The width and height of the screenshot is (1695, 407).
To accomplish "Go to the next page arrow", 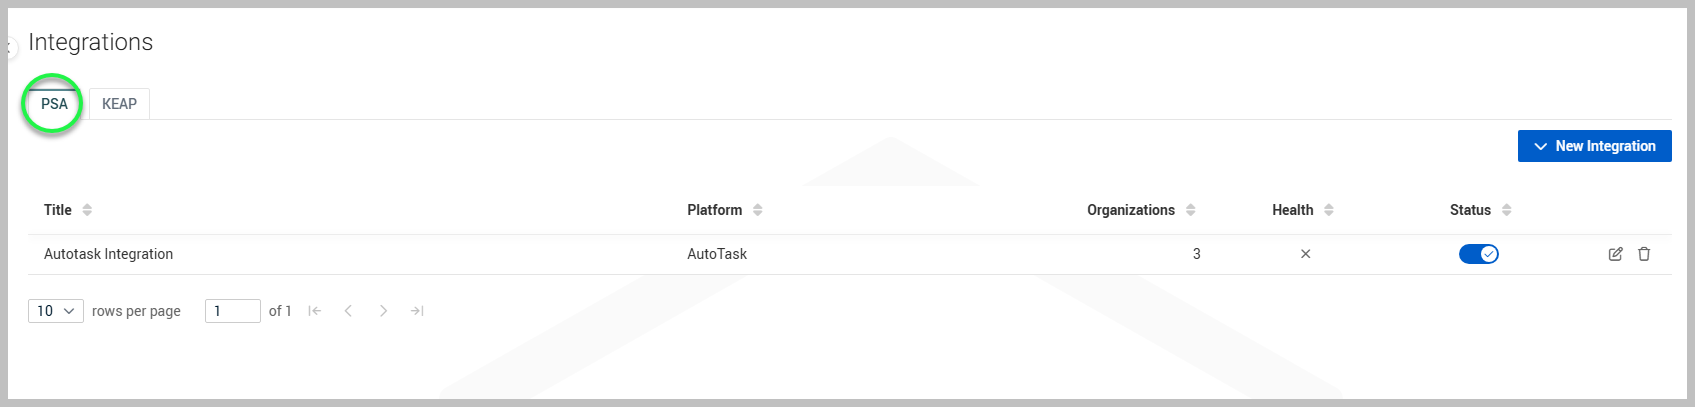I will click(x=383, y=311).
